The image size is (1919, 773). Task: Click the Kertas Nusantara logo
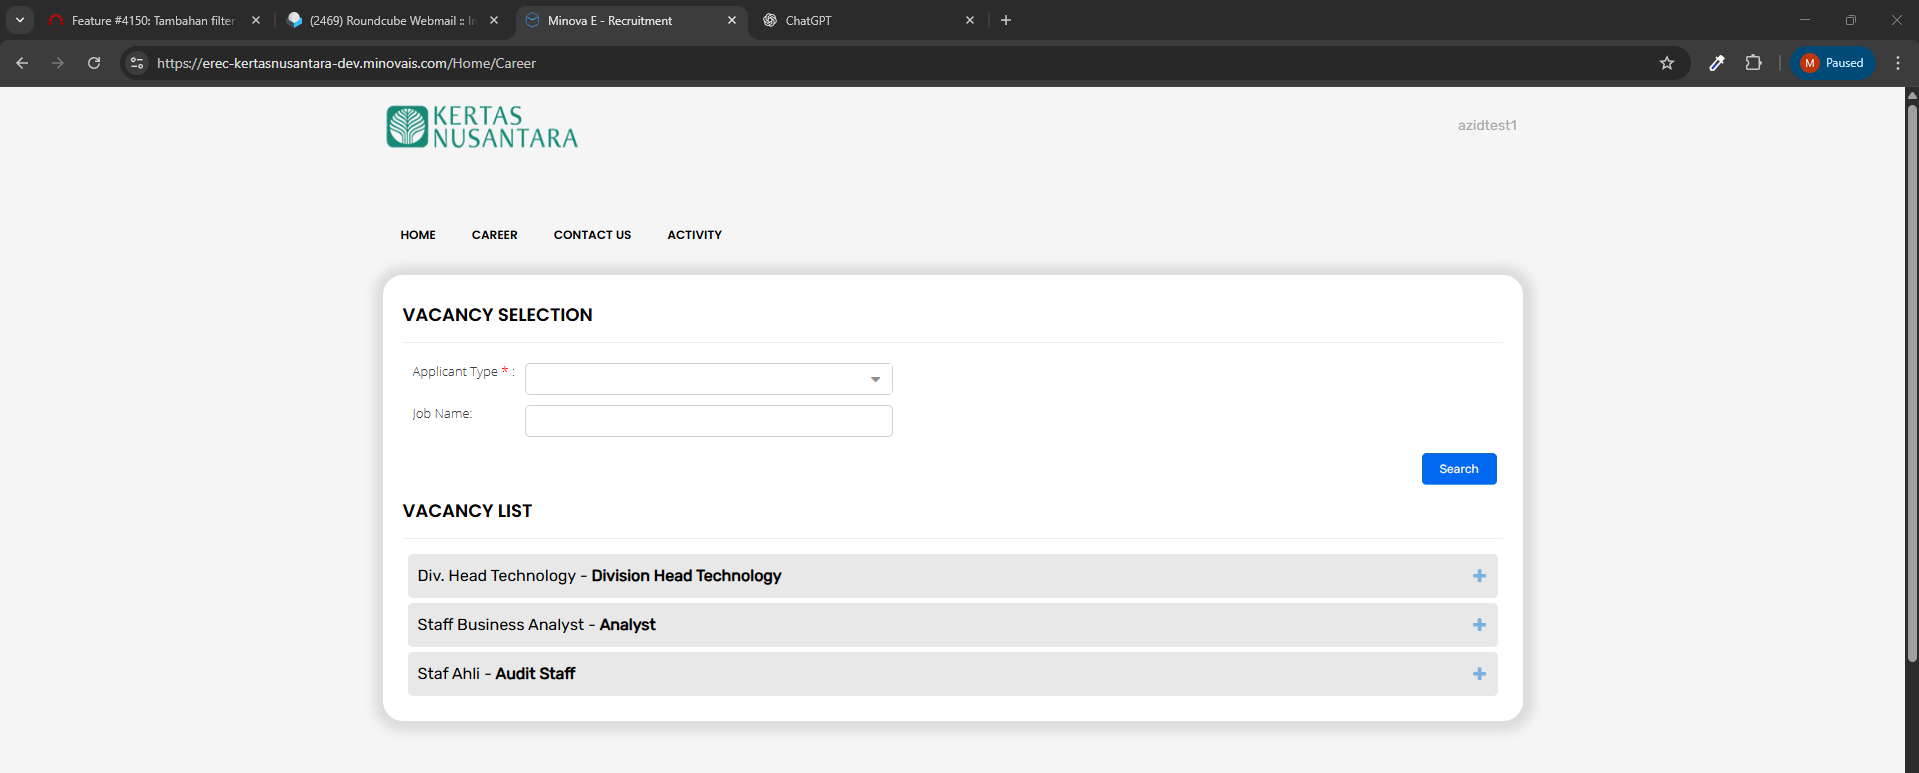coord(482,127)
